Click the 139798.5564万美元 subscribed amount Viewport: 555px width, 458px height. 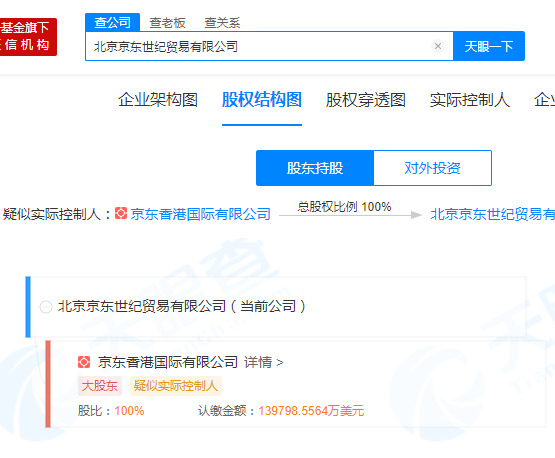click(311, 411)
